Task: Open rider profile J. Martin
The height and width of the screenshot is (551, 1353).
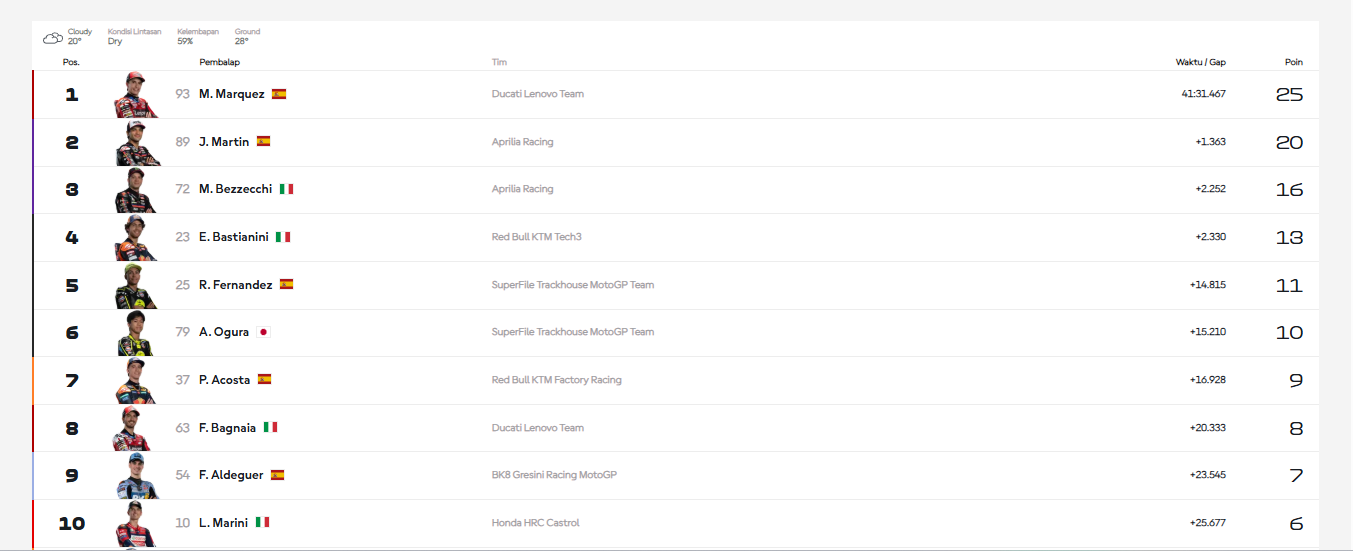Action: tap(224, 142)
